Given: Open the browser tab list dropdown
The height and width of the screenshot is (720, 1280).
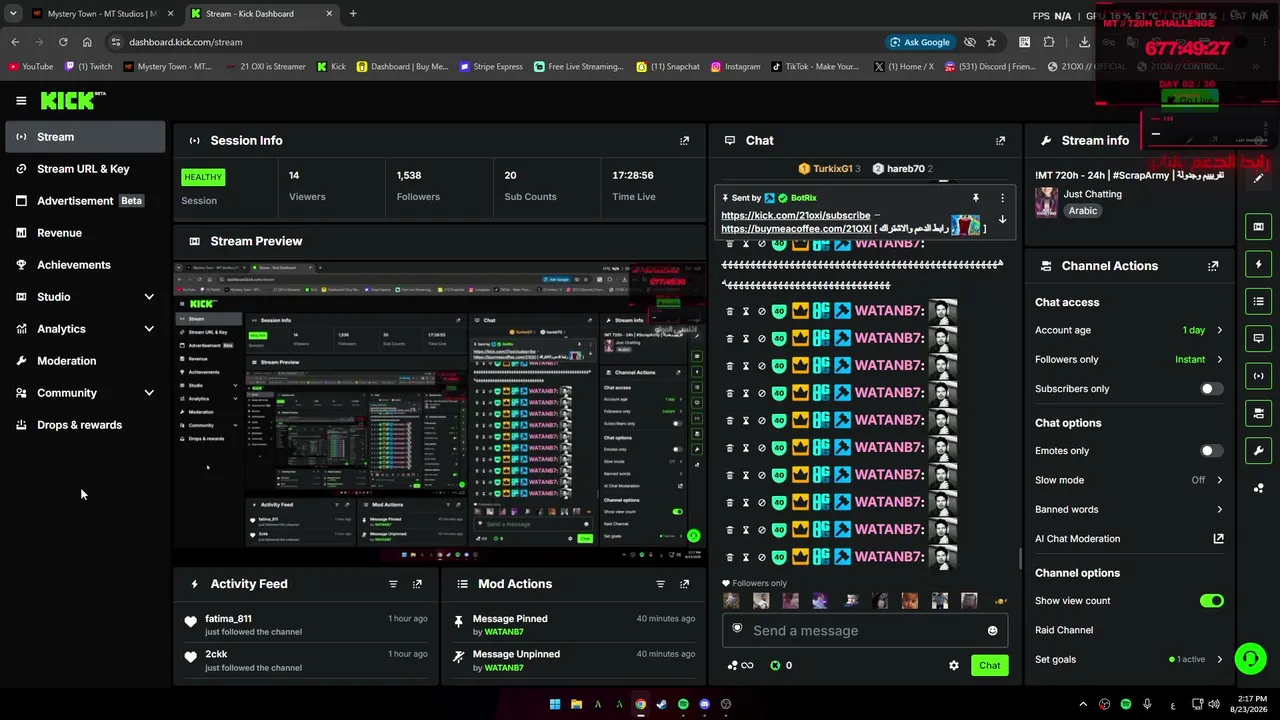Looking at the screenshot, I should [12, 14].
